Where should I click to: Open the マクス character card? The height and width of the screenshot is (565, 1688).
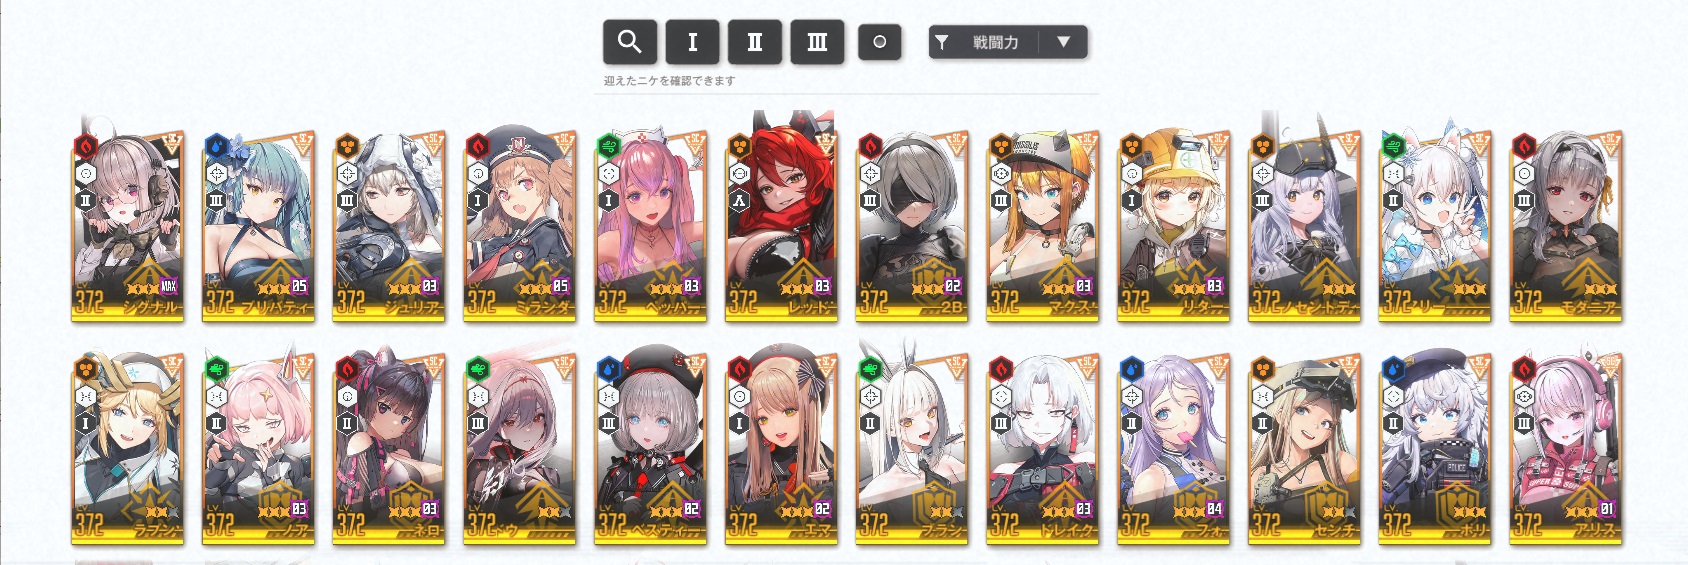[x=1043, y=226]
